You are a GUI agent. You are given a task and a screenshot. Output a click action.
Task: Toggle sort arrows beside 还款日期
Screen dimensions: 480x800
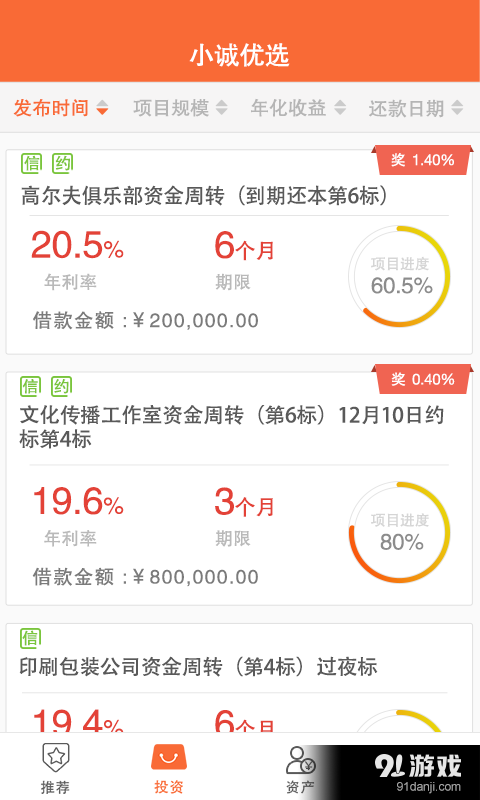click(x=457, y=108)
